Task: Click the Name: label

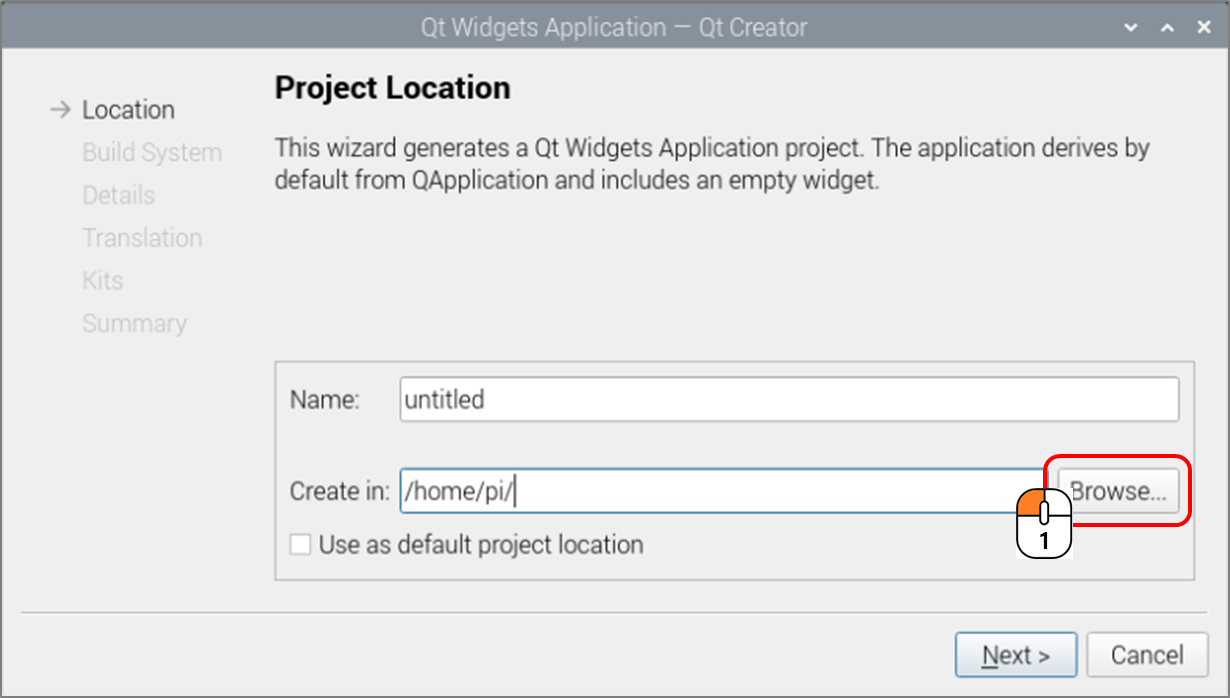Action: pos(324,400)
